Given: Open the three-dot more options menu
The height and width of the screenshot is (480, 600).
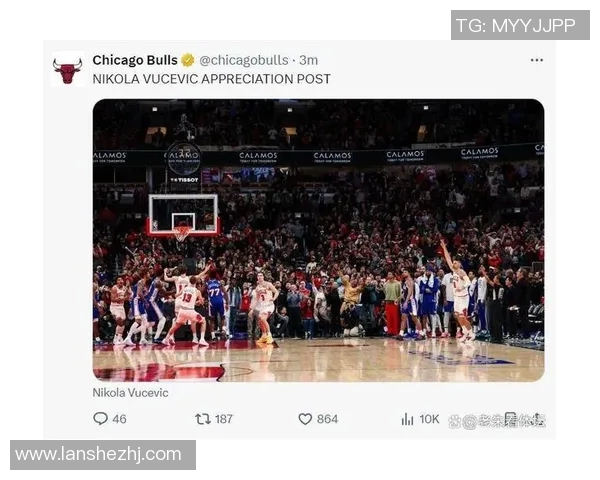Looking at the screenshot, I should tap(537, 60).
